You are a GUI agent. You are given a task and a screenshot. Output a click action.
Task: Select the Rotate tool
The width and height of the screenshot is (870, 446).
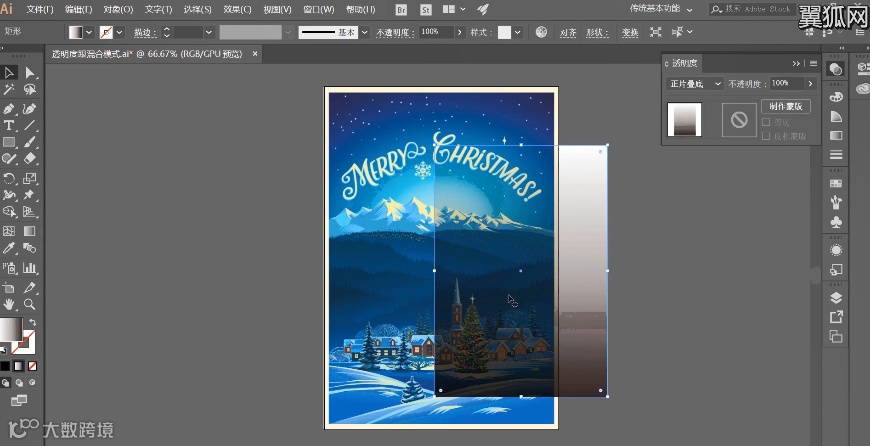point(9,178)
